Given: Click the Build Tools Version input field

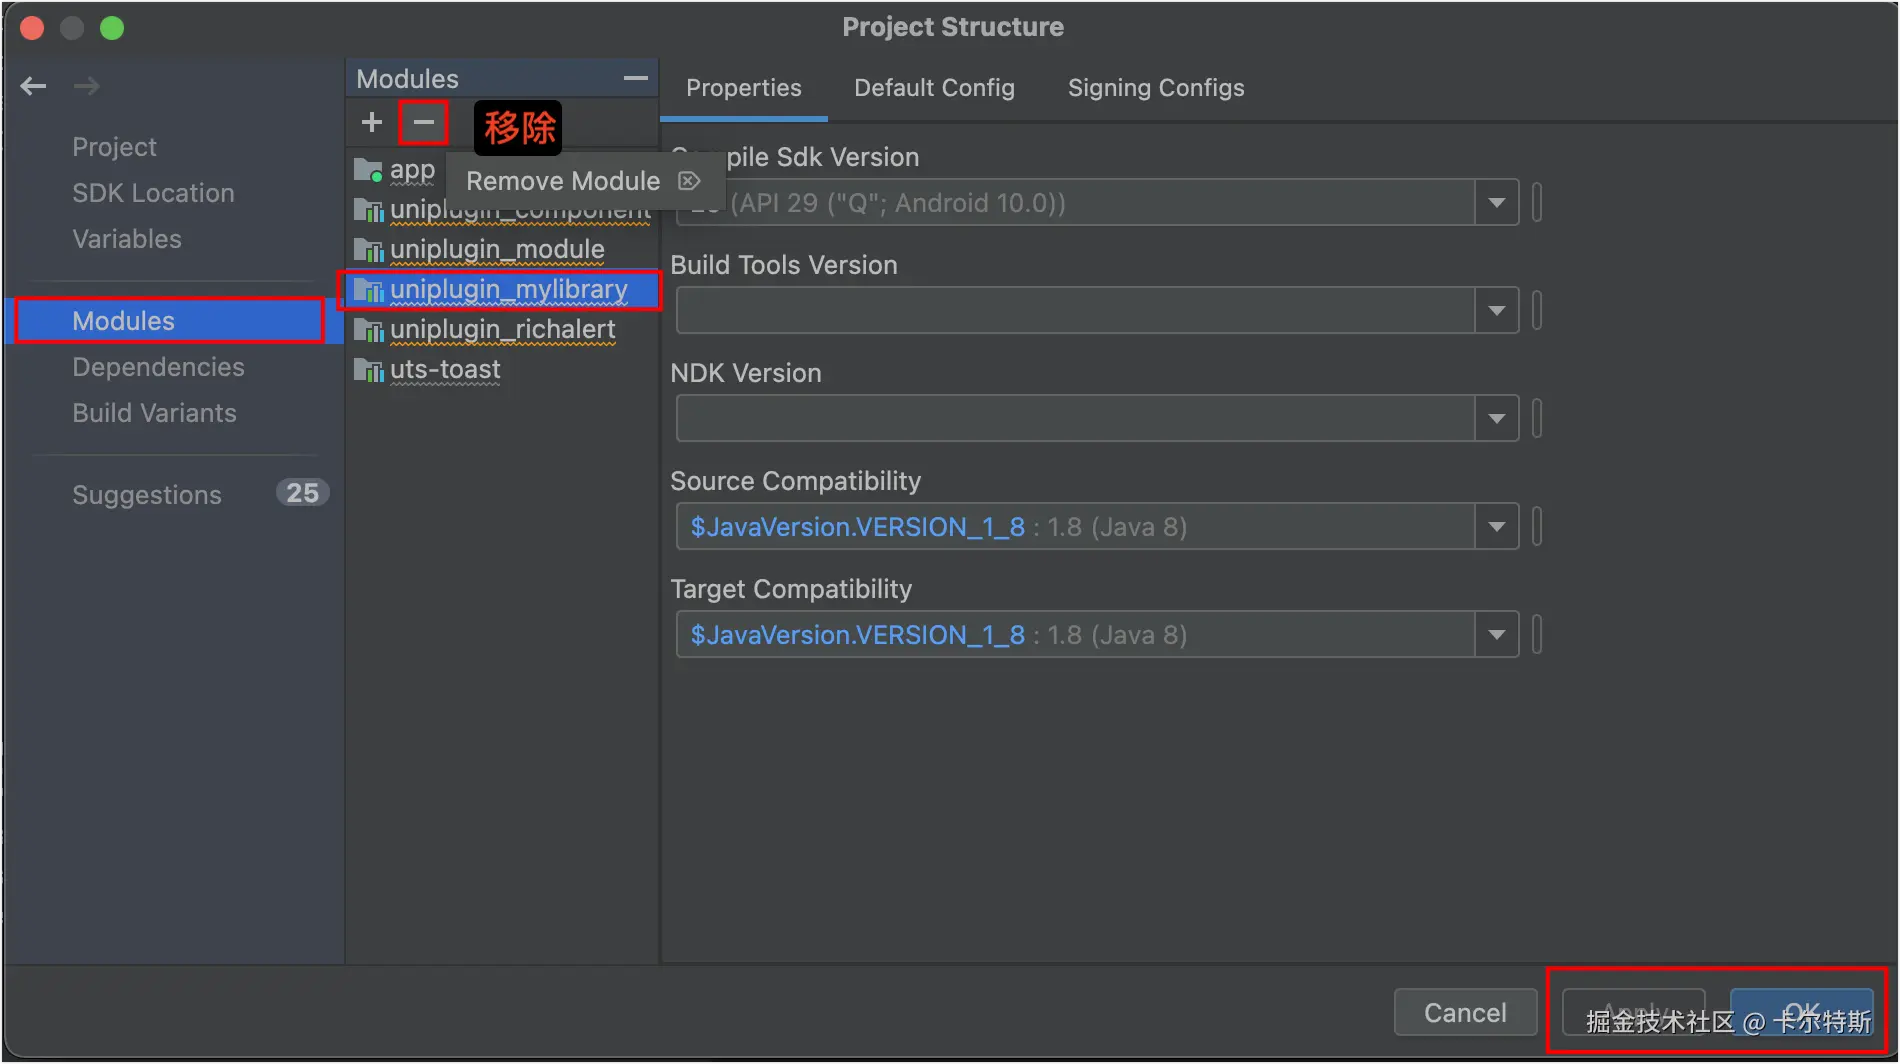Looking at the screenshot, I should coord(1075,311).
